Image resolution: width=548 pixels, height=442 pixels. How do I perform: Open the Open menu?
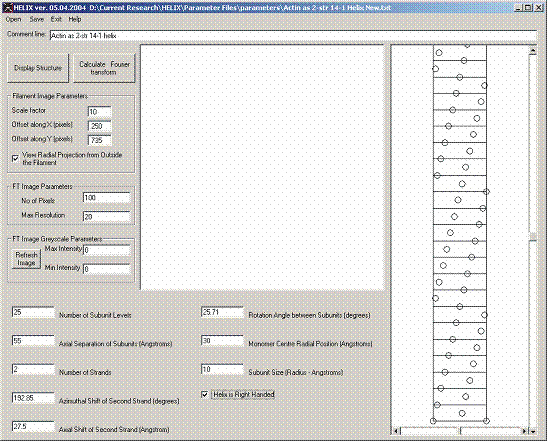[13, 20]
